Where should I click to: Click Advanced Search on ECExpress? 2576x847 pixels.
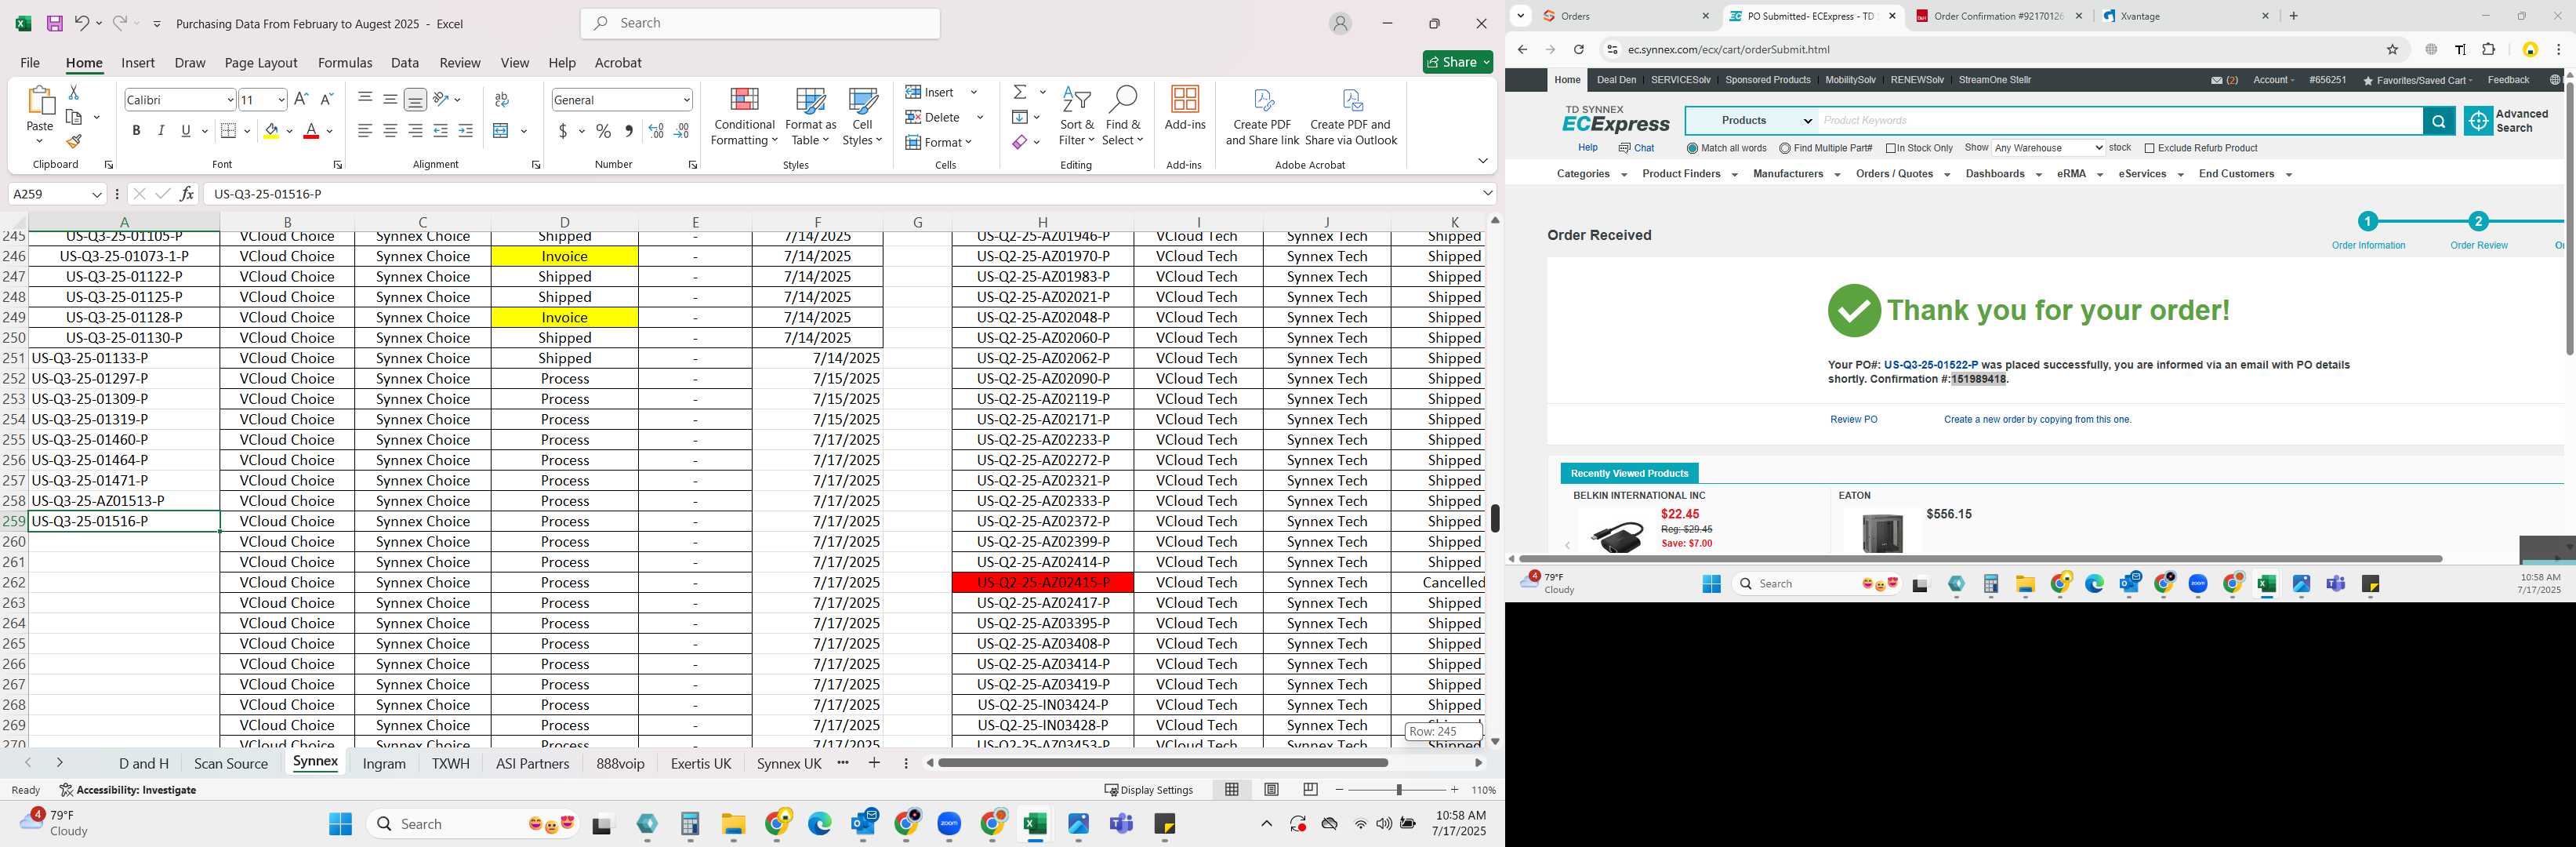2508,121
